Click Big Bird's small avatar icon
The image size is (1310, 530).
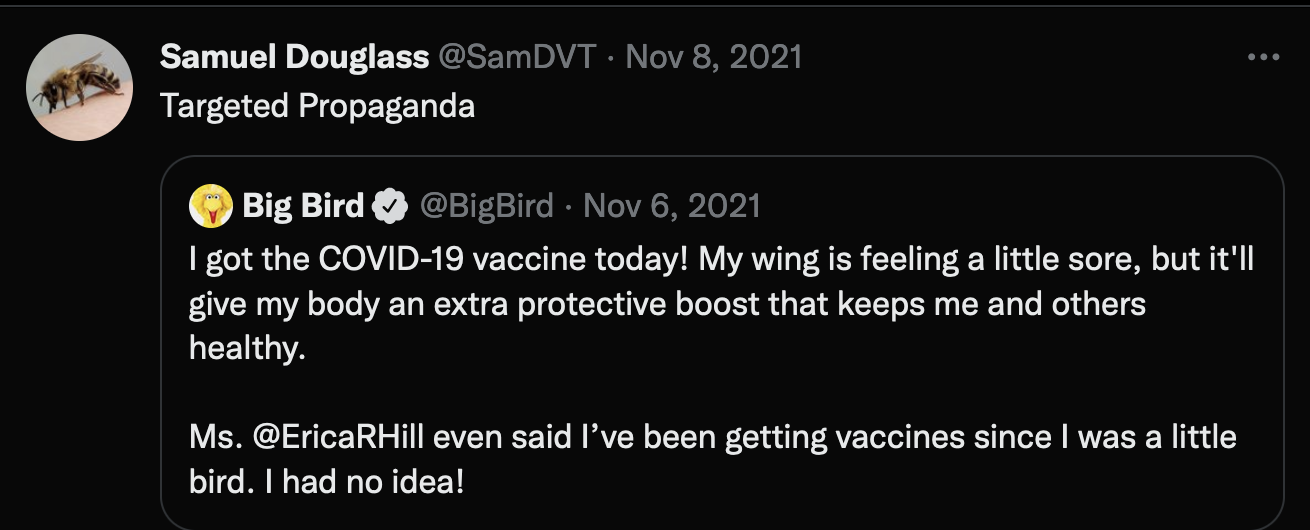[x=210, y=206]
